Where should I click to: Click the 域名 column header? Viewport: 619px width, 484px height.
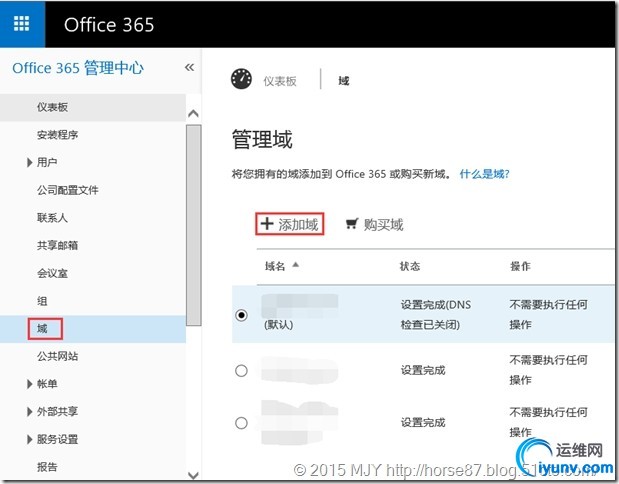point(275,266)
